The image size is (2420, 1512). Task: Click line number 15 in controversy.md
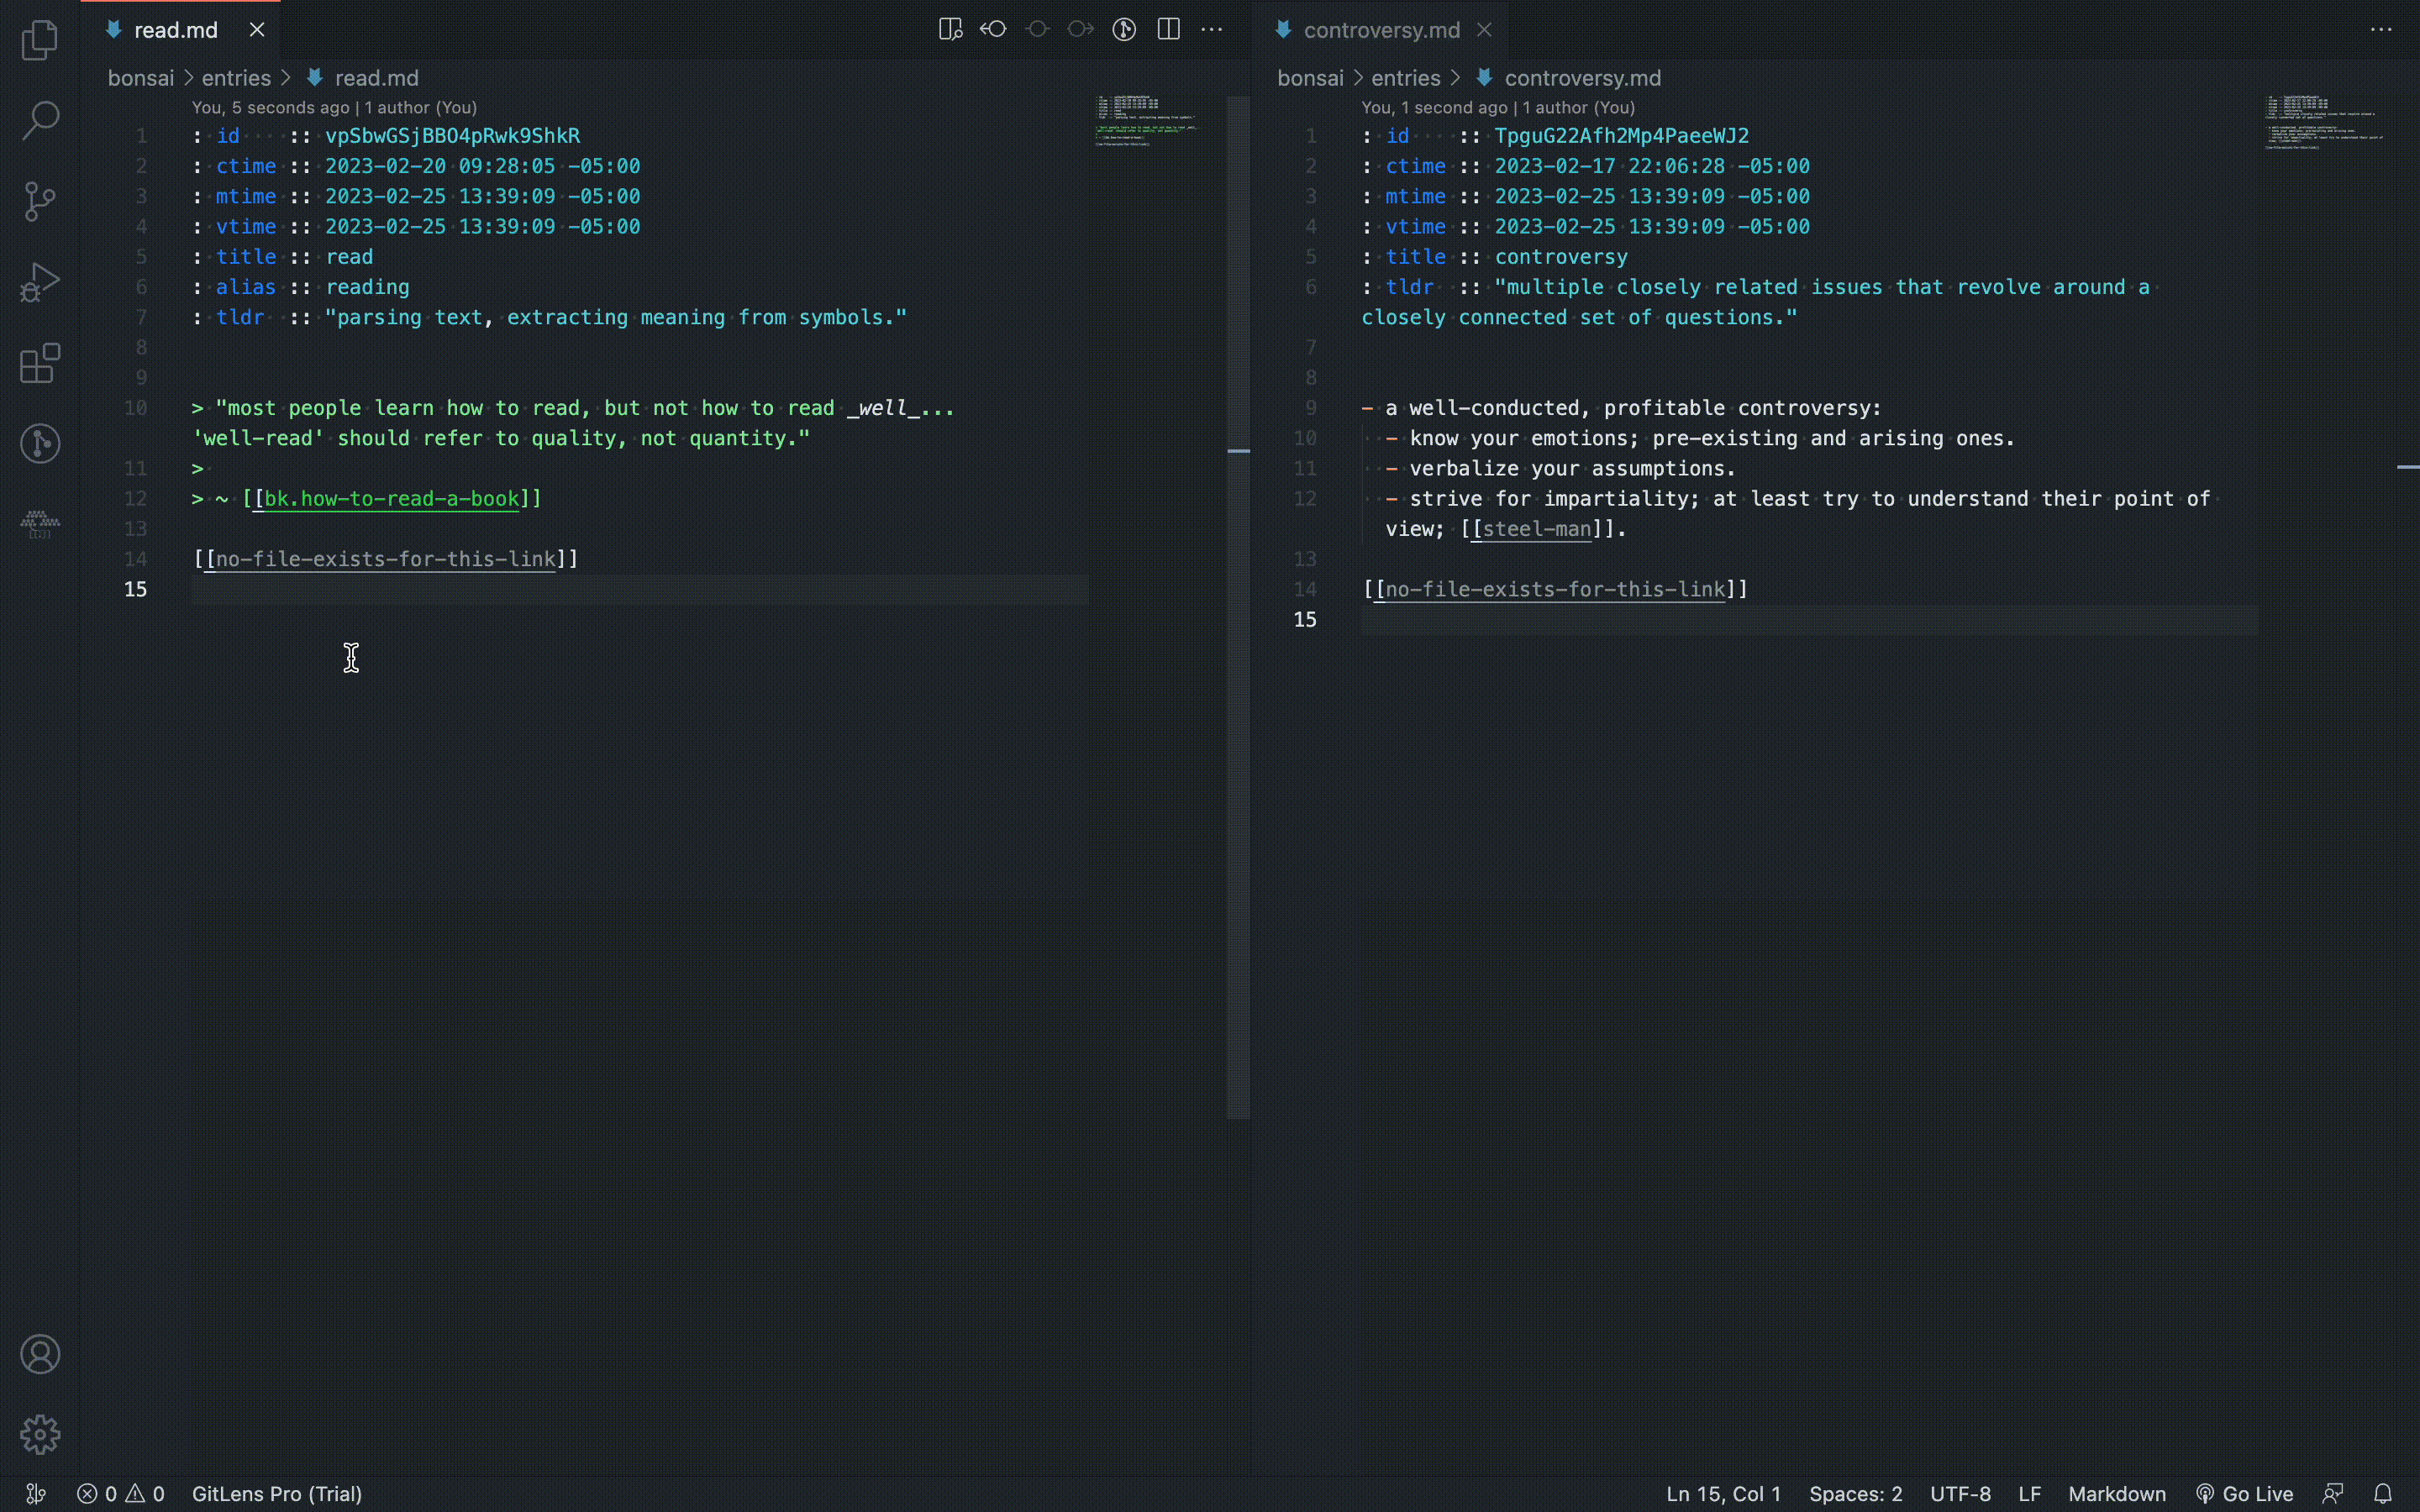click(x=1305, y=619)
